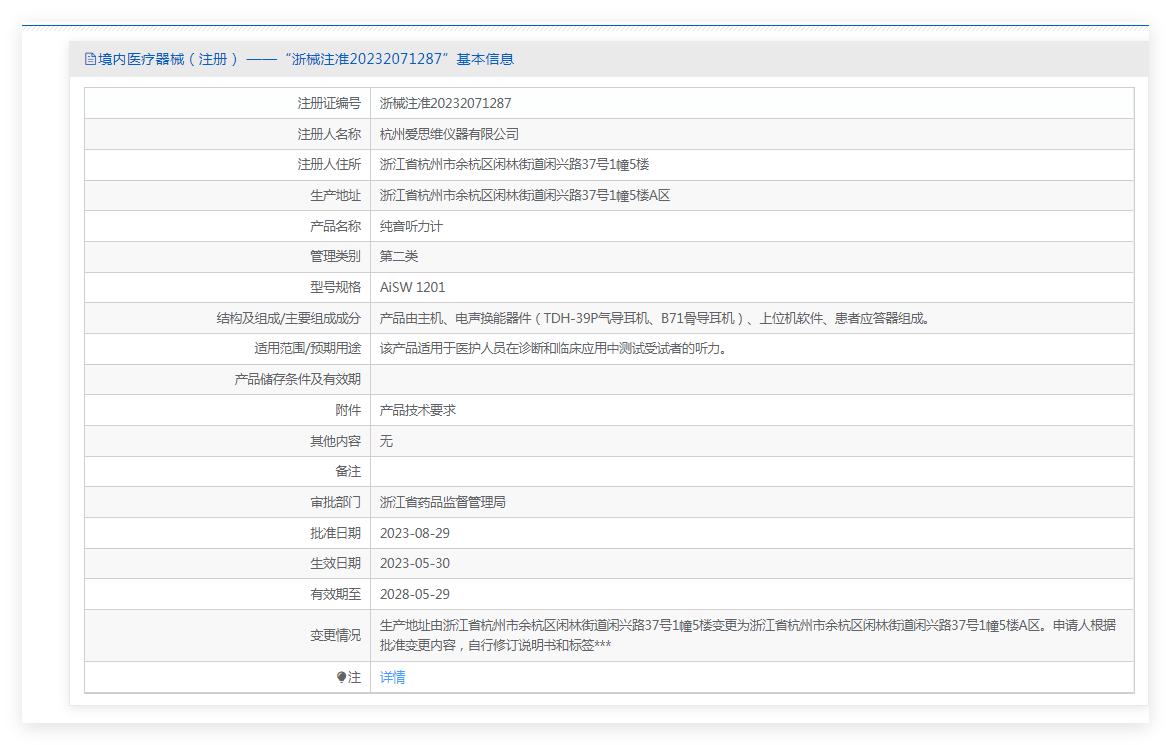
Task: Click the 其他内容 value 无
Action: coord(386,441)
